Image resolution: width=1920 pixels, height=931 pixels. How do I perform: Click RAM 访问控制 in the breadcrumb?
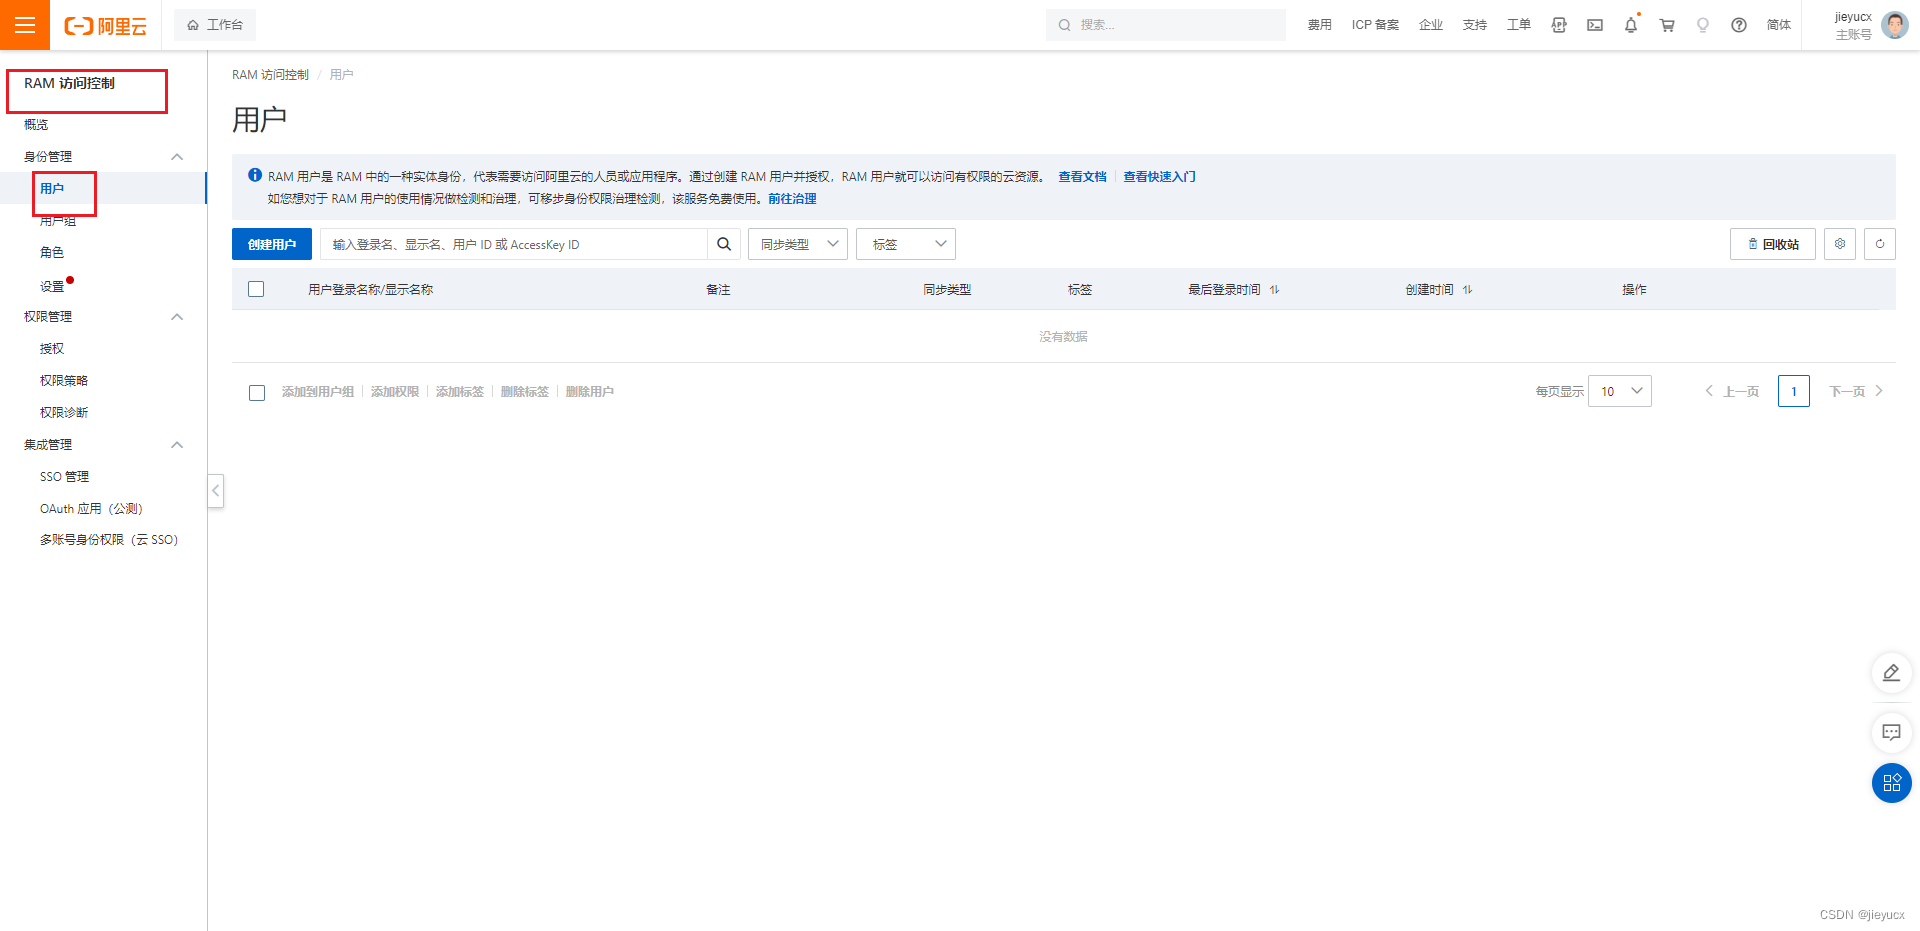[x=270, y=75]
